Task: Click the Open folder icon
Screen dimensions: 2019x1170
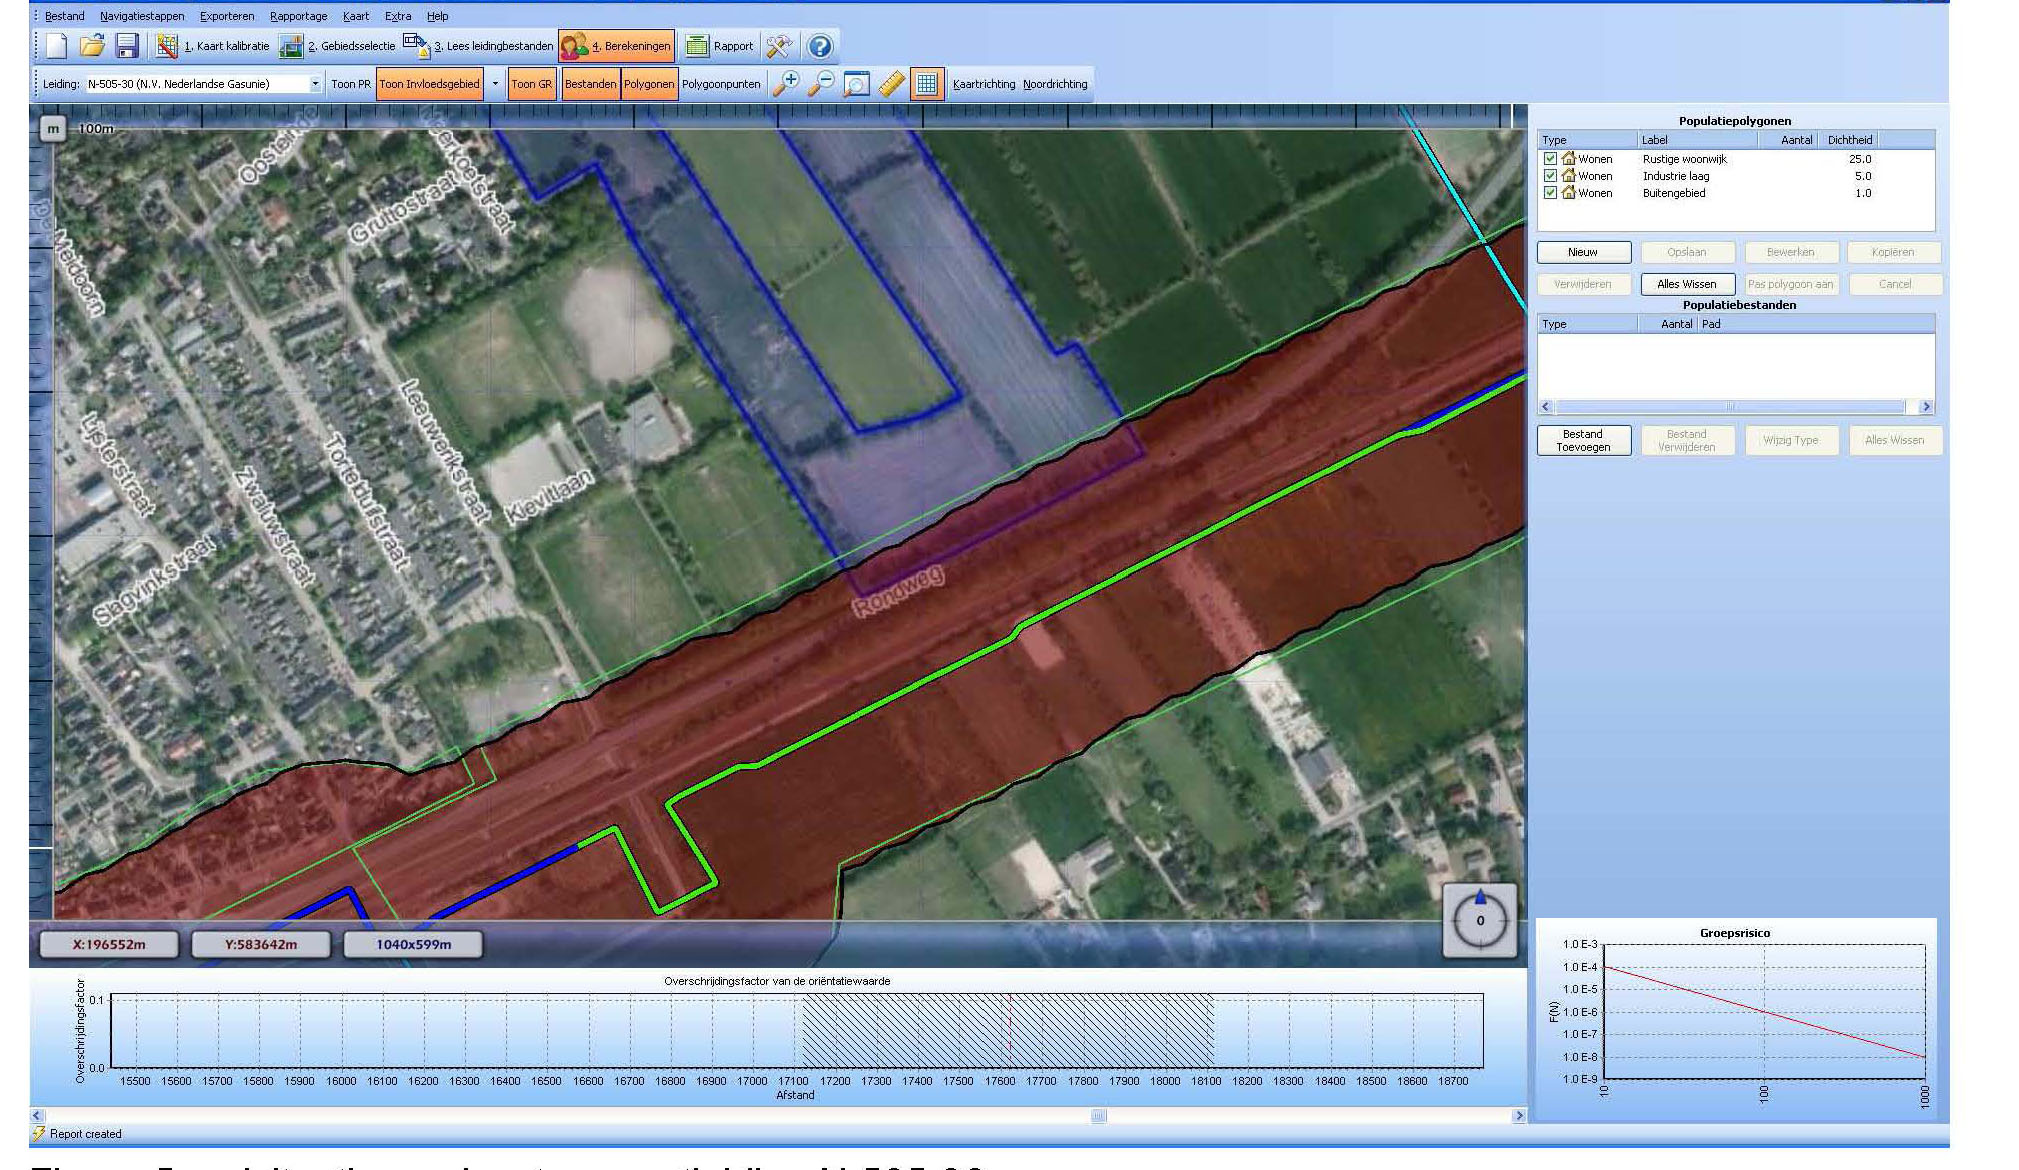Action: tap(92, 46)
